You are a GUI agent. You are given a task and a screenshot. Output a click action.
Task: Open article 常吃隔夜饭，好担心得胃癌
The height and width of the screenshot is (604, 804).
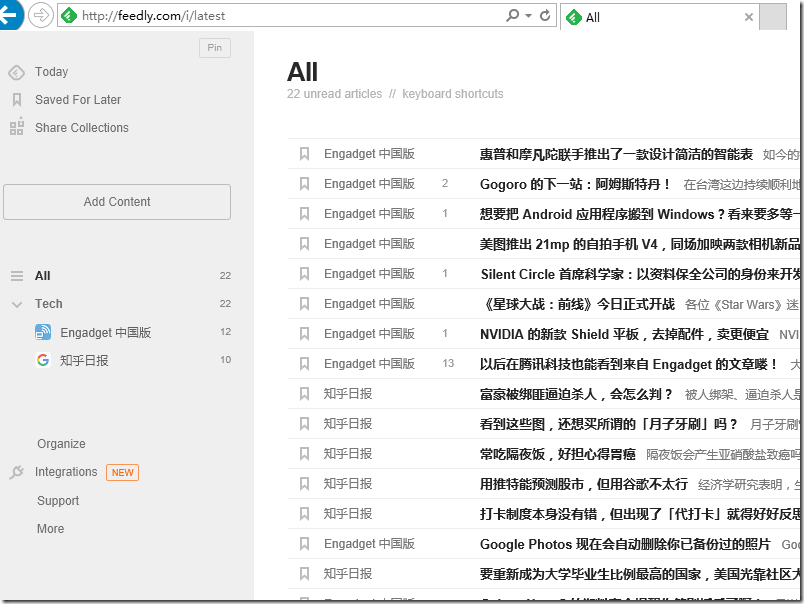557,454
